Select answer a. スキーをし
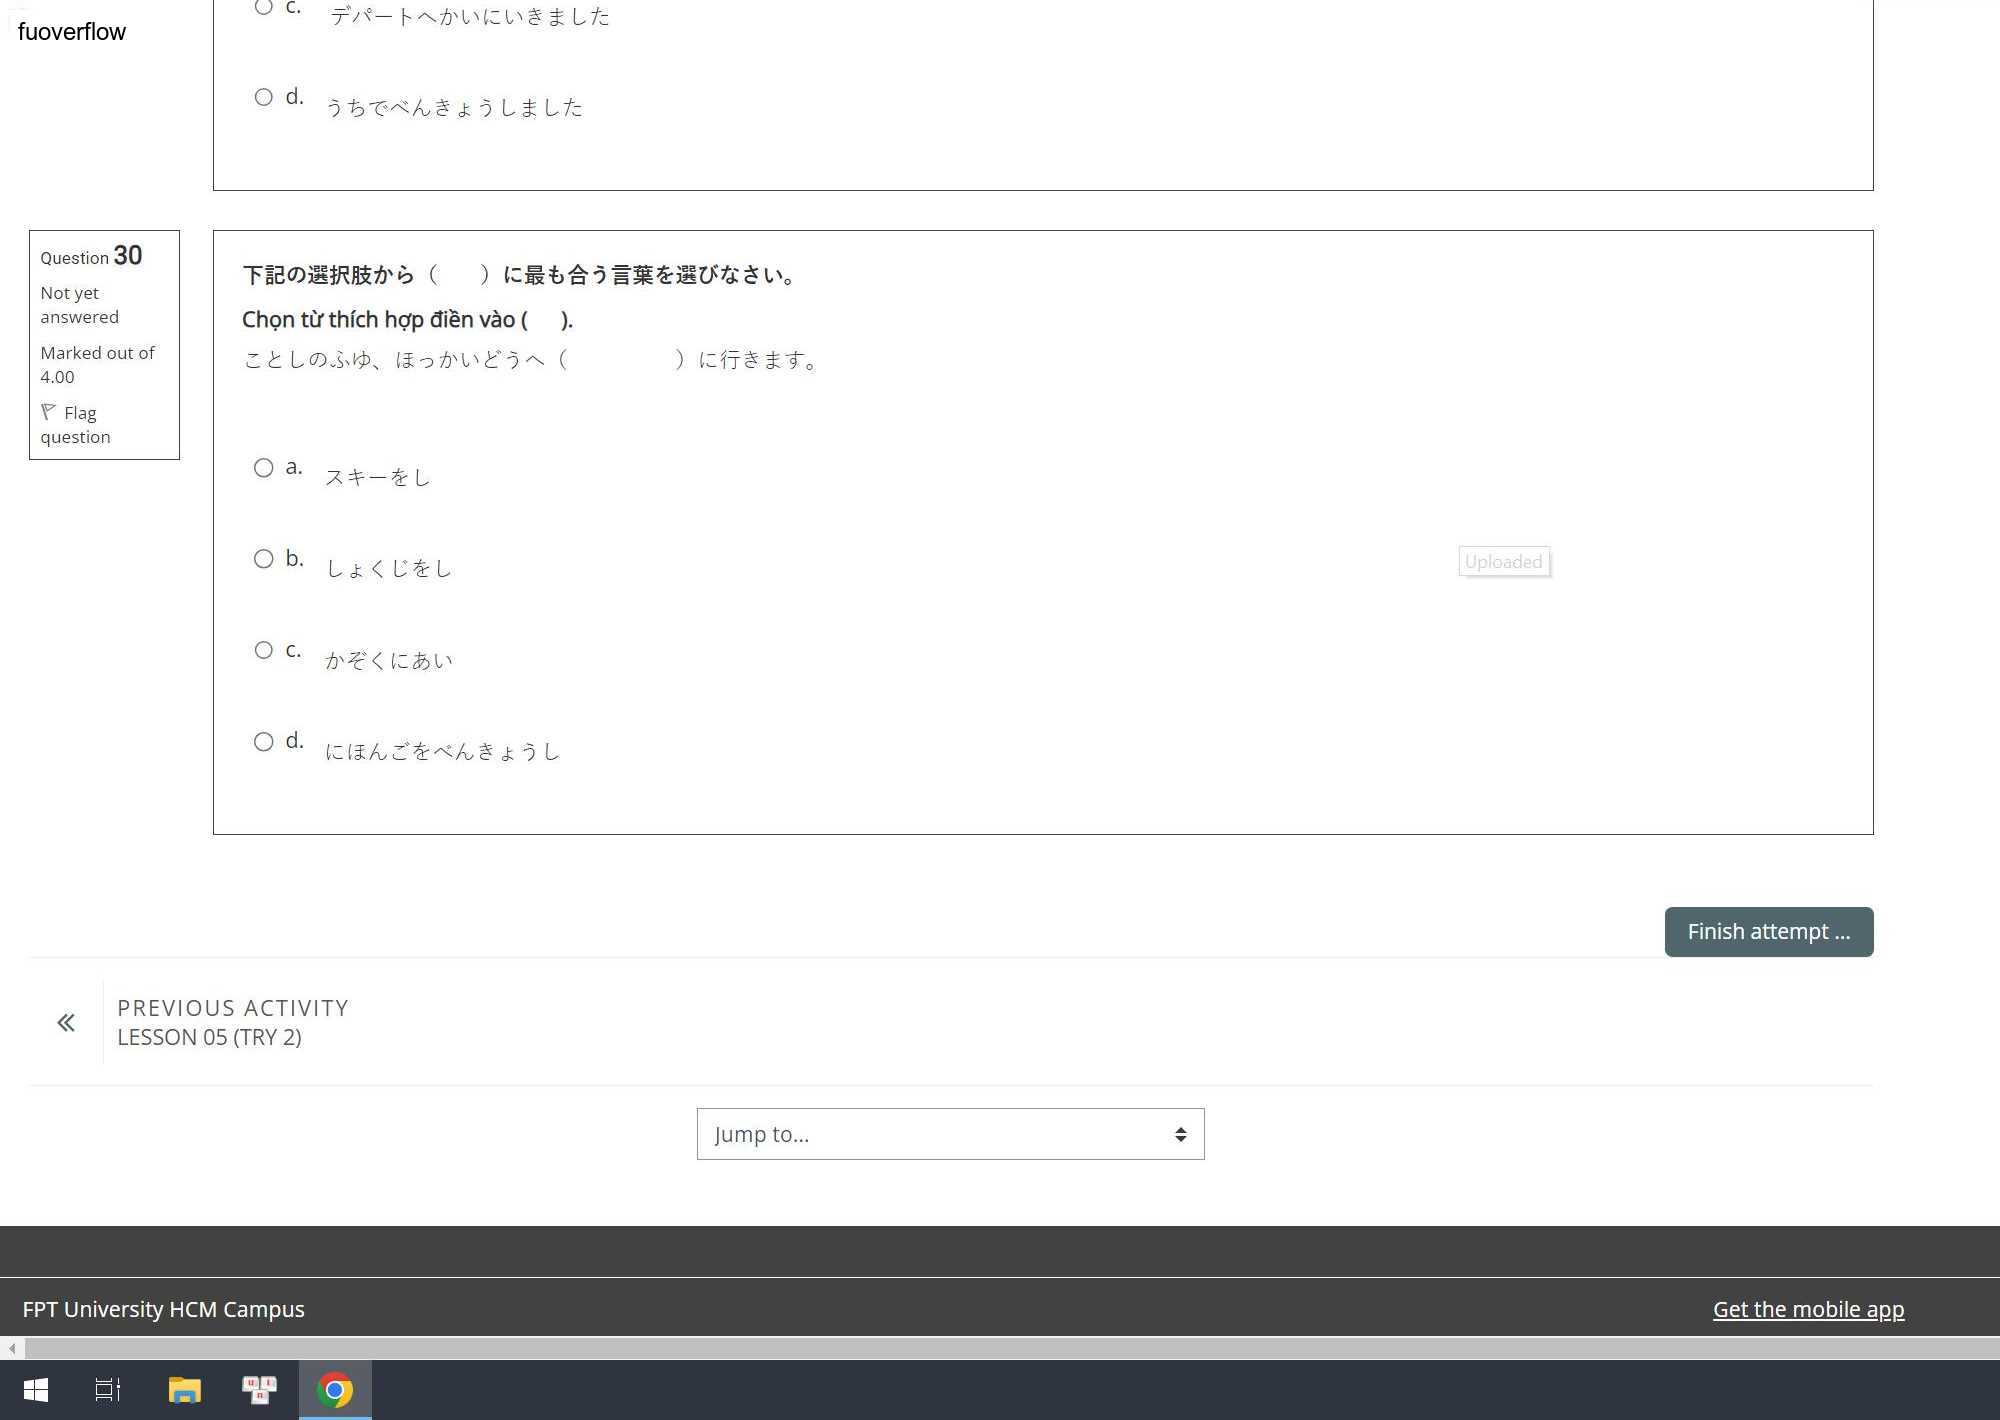 click(263, 468)
